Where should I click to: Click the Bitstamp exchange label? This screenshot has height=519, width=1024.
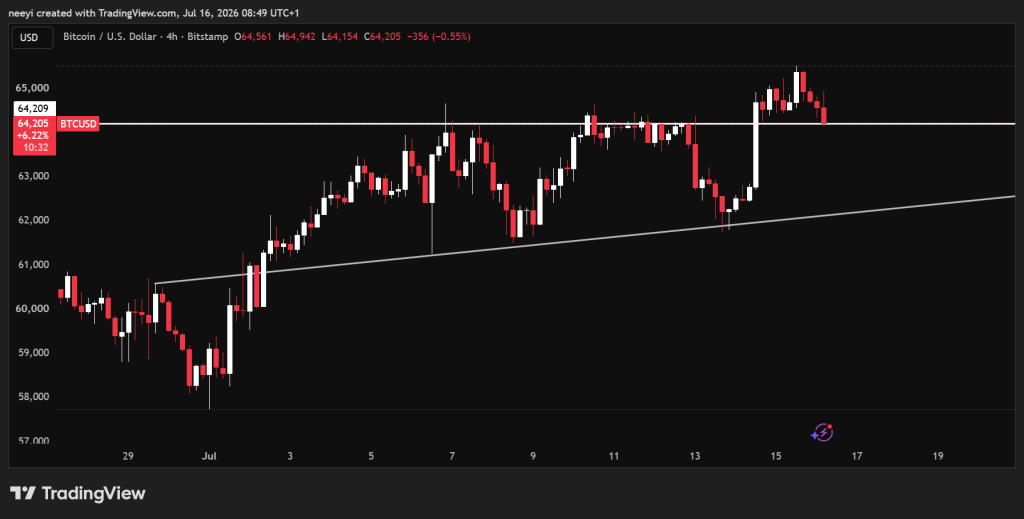[206, 37]
